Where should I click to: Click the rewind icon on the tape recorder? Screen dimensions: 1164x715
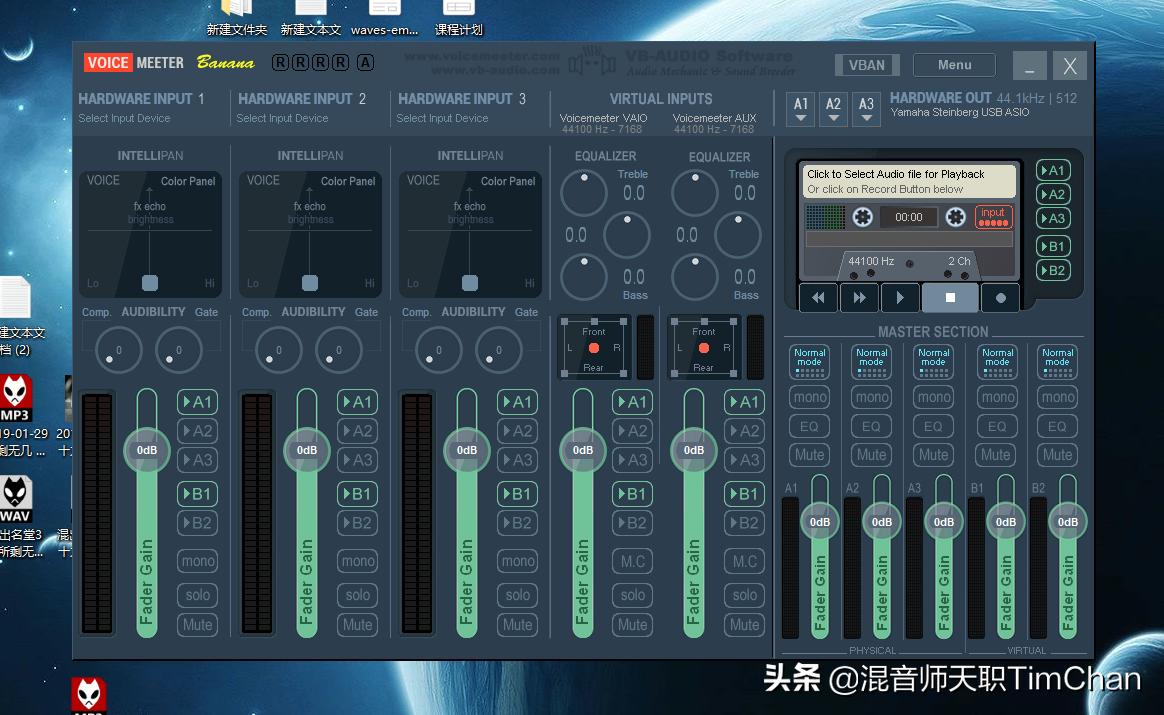(x=818, y=297)
